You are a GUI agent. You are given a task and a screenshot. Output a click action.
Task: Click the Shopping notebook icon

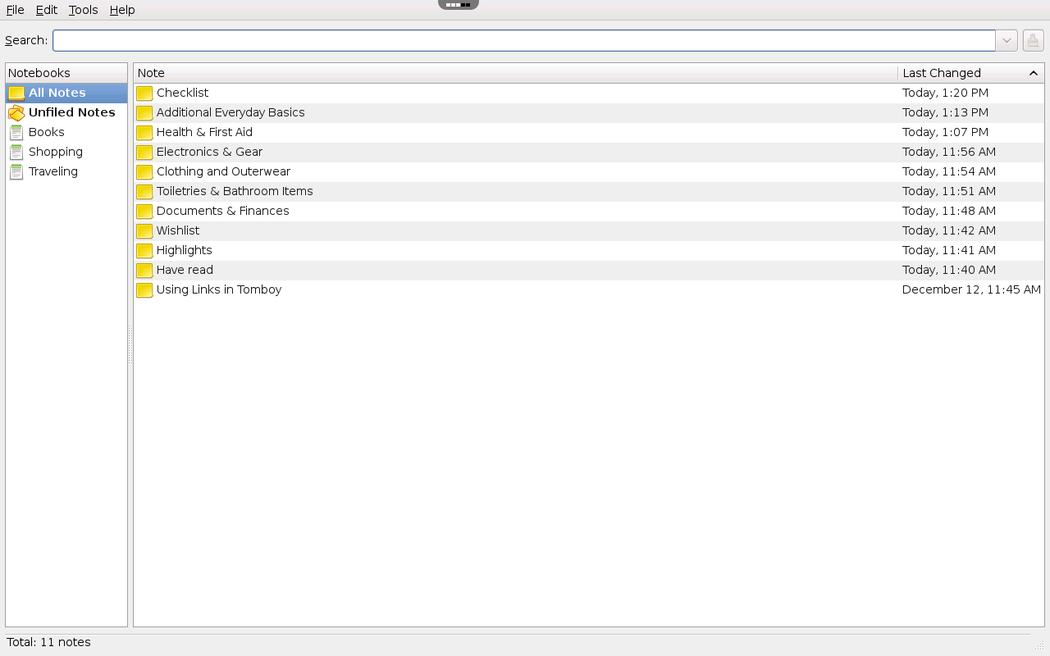[x=16, y=152]
